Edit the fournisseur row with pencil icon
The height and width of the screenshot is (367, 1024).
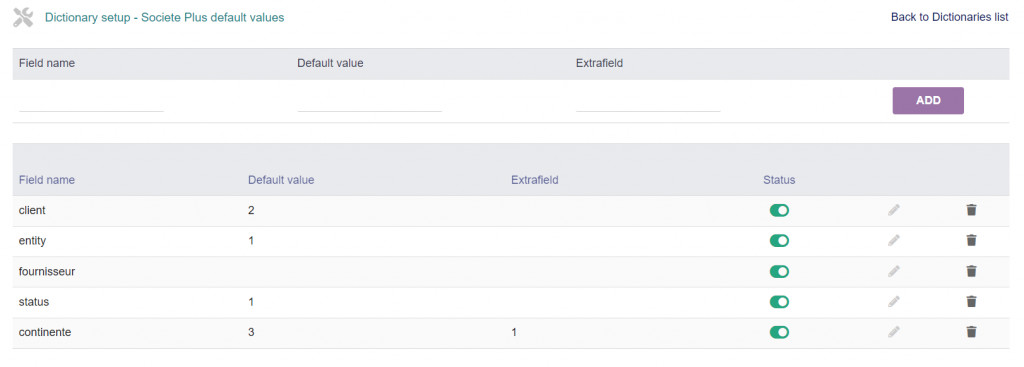point(893,271)
